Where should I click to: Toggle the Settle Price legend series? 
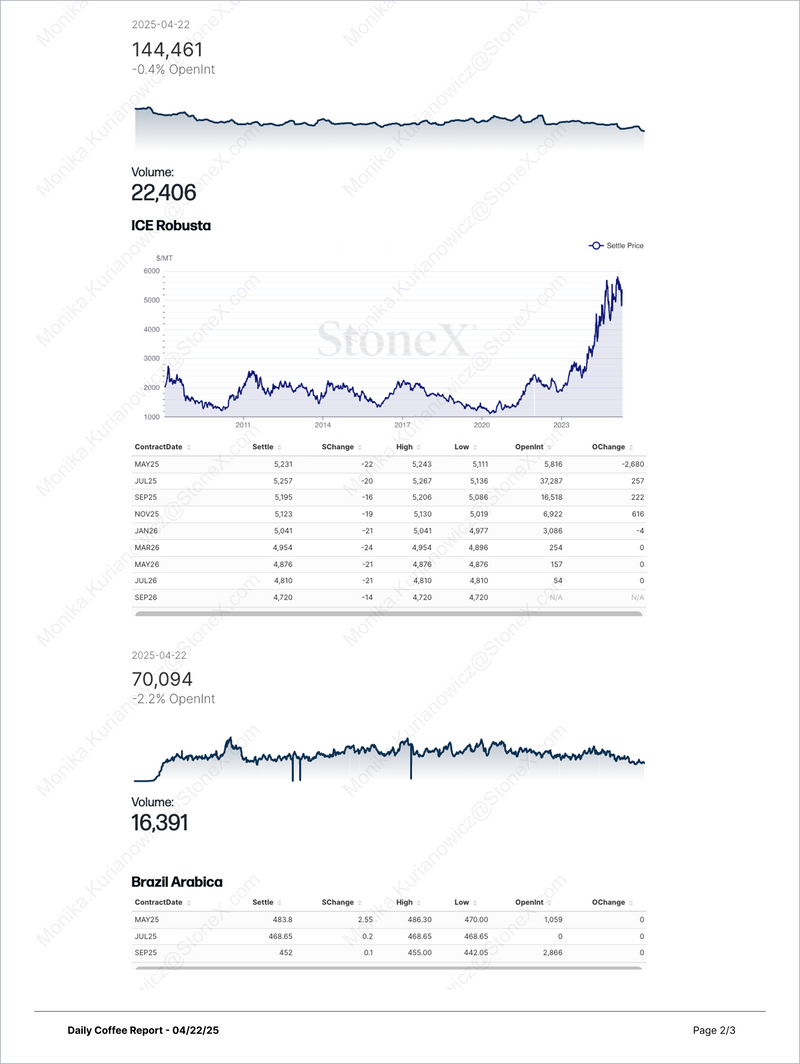[615, 245]
